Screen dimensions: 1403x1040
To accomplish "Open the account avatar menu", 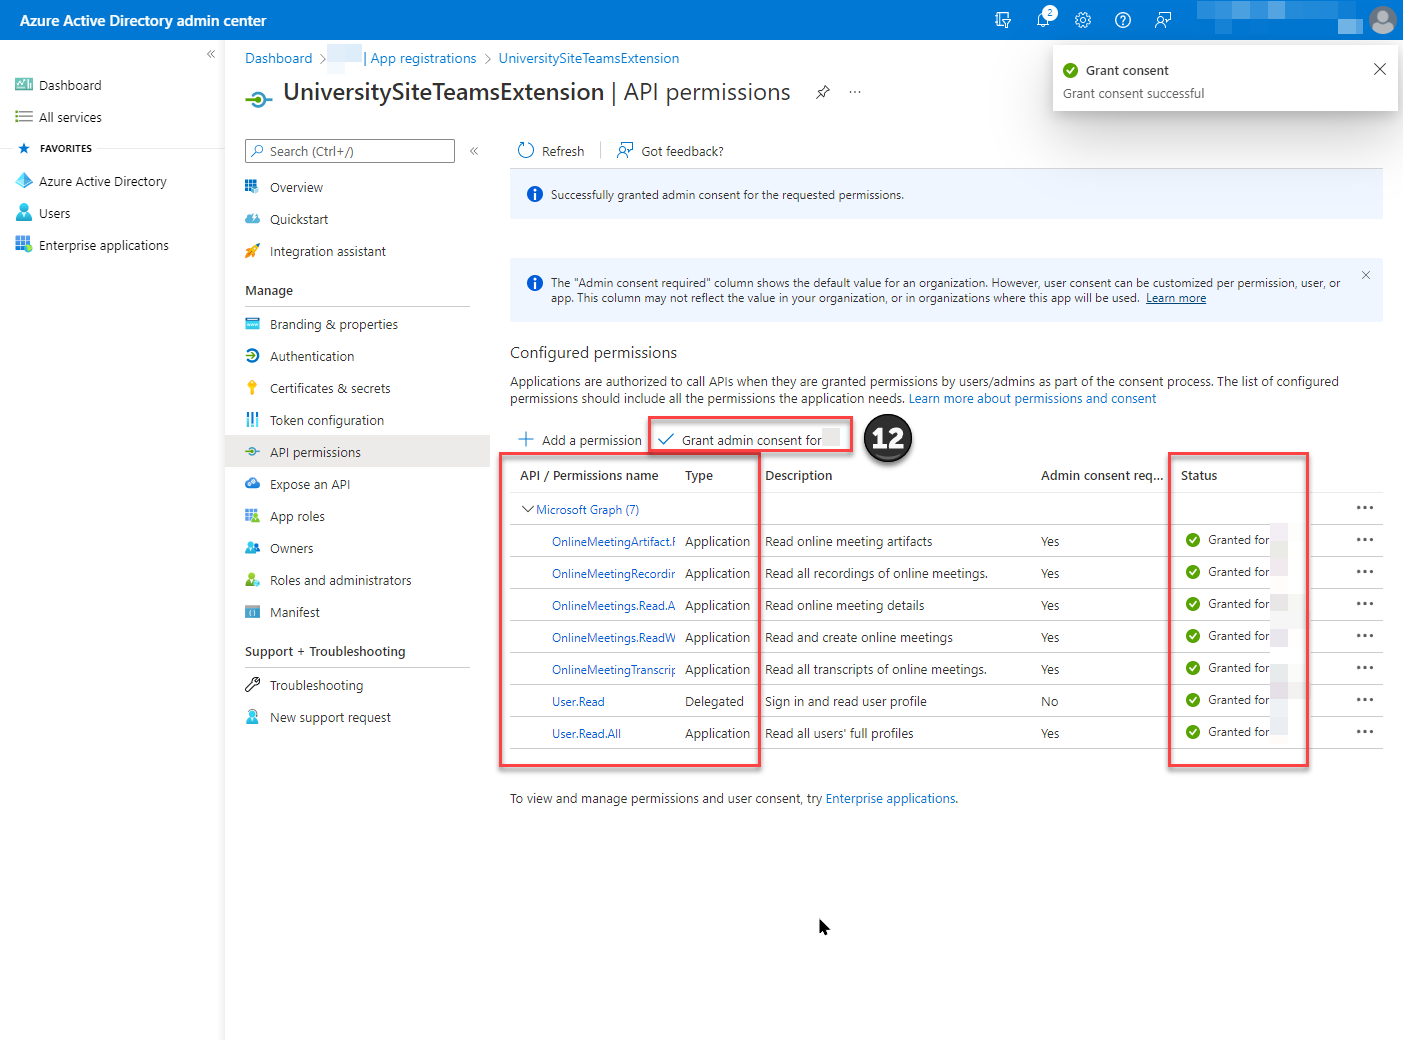I will [x=1383, y=20].
